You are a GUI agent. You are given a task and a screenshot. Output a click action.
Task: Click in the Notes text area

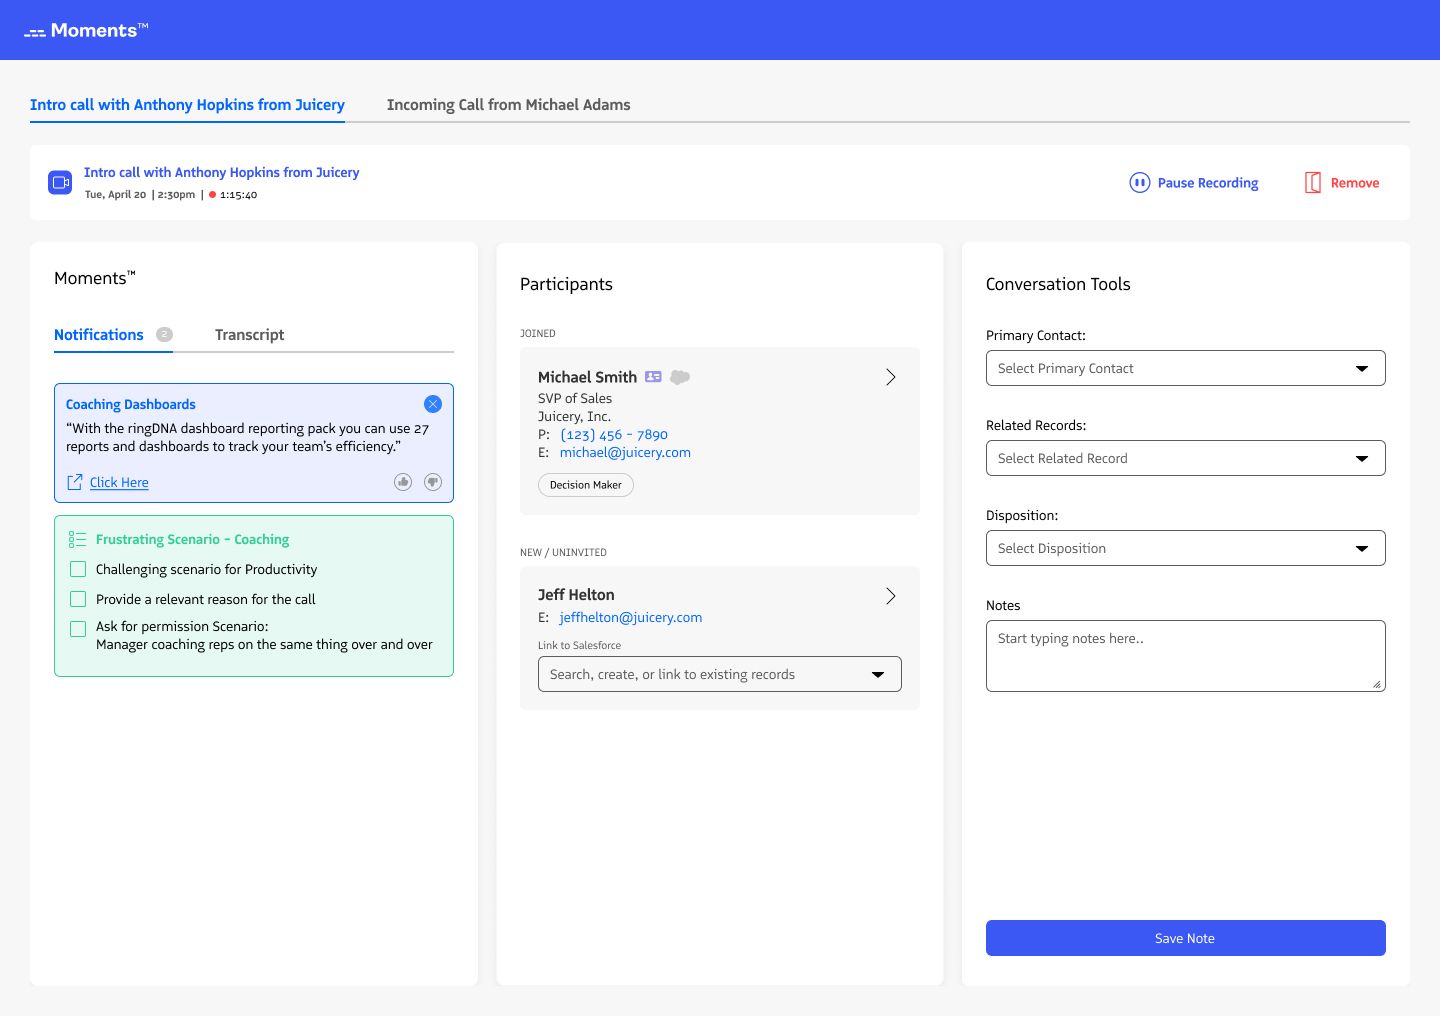pyautogui.click(x=1185, y=655)
